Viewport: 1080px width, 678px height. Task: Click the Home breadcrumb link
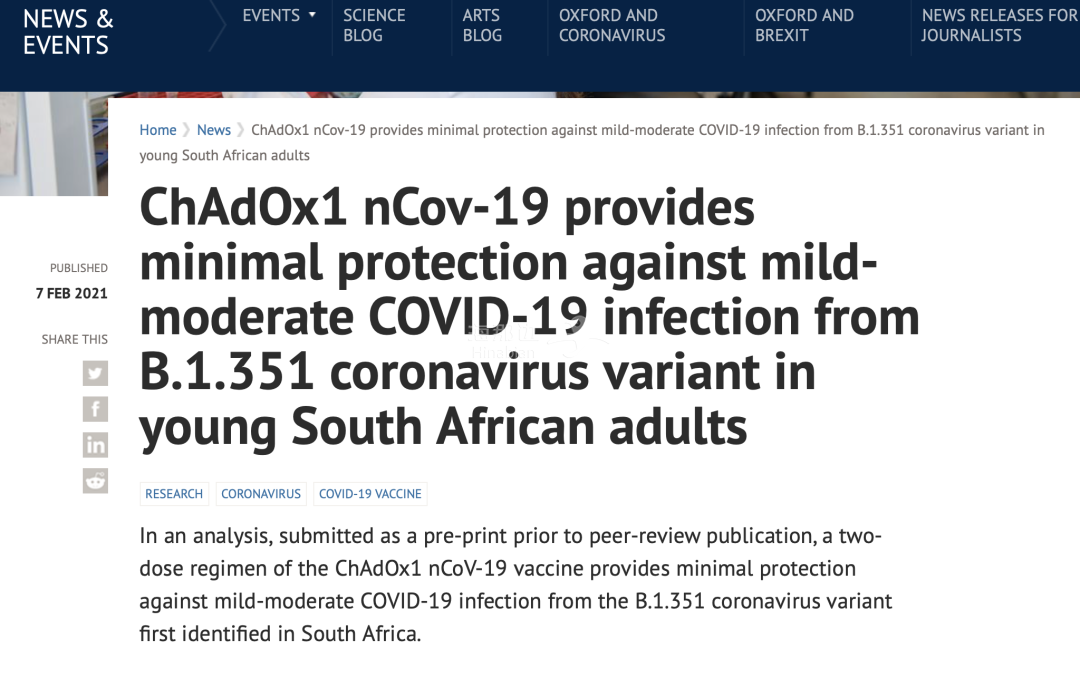click(158, 130)
